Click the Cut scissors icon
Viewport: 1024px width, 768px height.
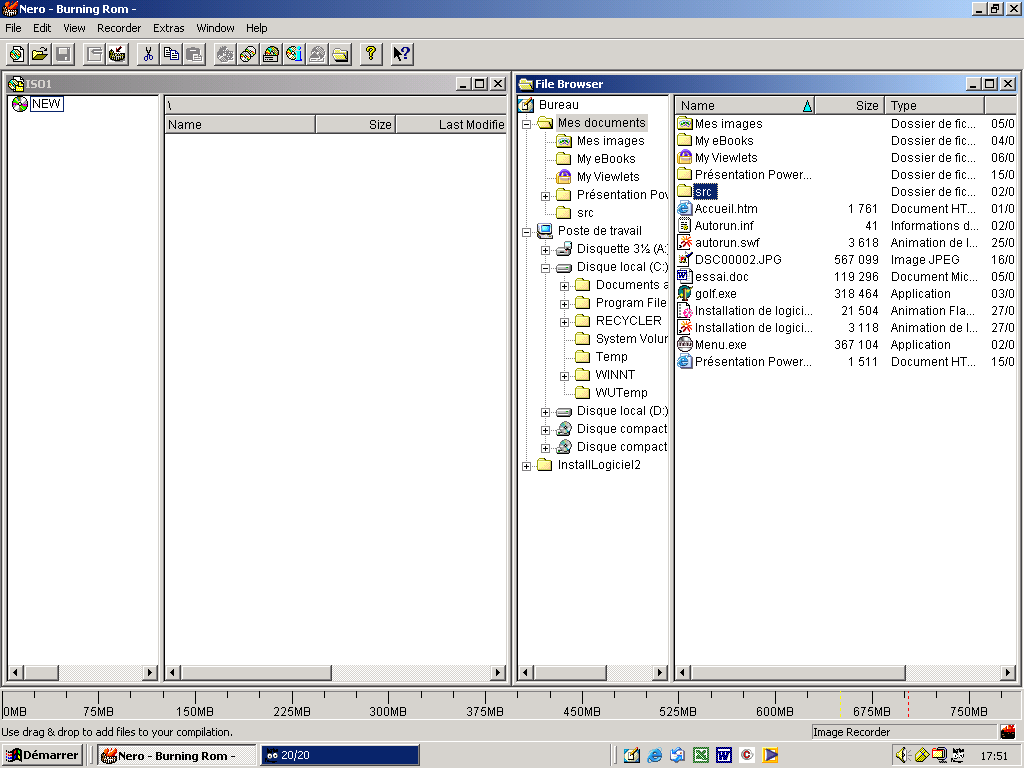pos(148,54)
